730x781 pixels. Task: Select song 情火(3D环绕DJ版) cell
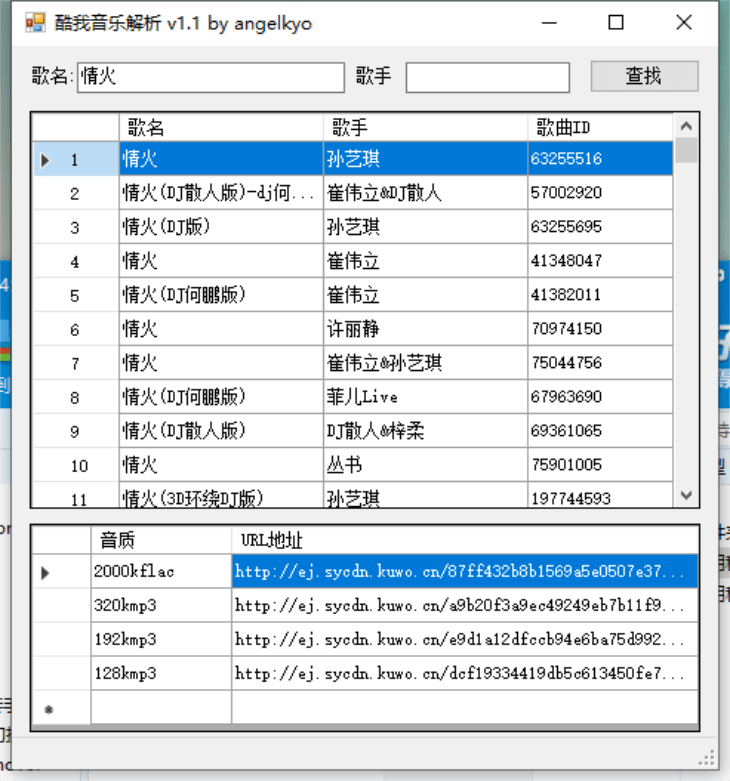point(221,496)
